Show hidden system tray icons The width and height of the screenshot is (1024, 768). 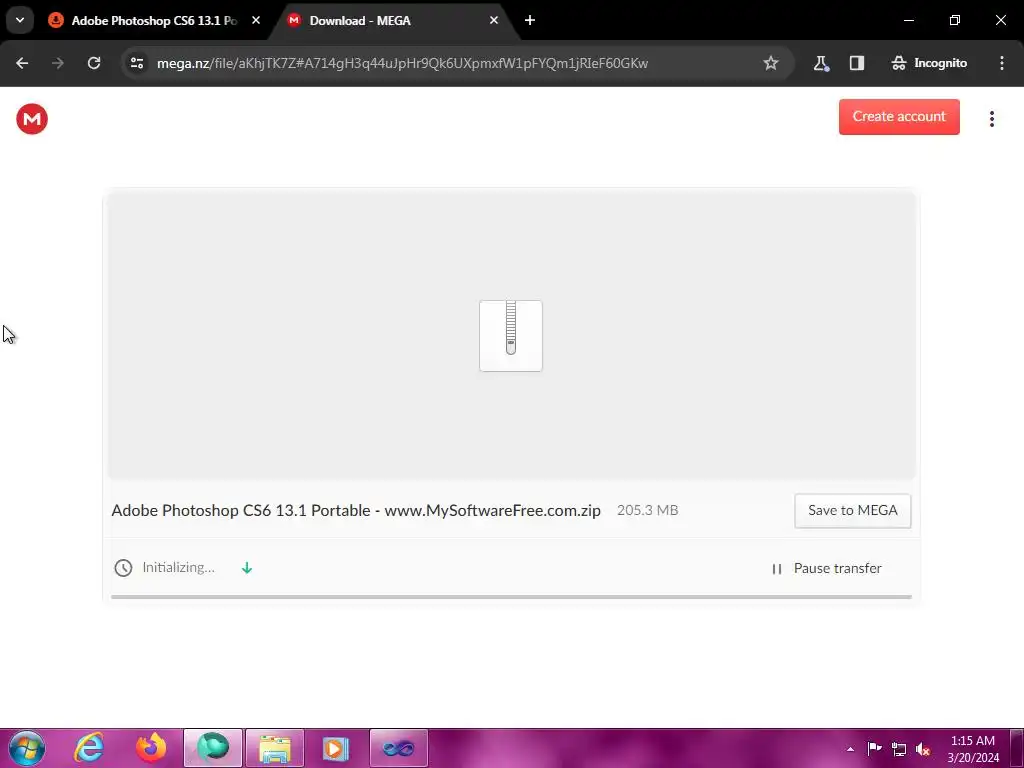coord(850,749)
